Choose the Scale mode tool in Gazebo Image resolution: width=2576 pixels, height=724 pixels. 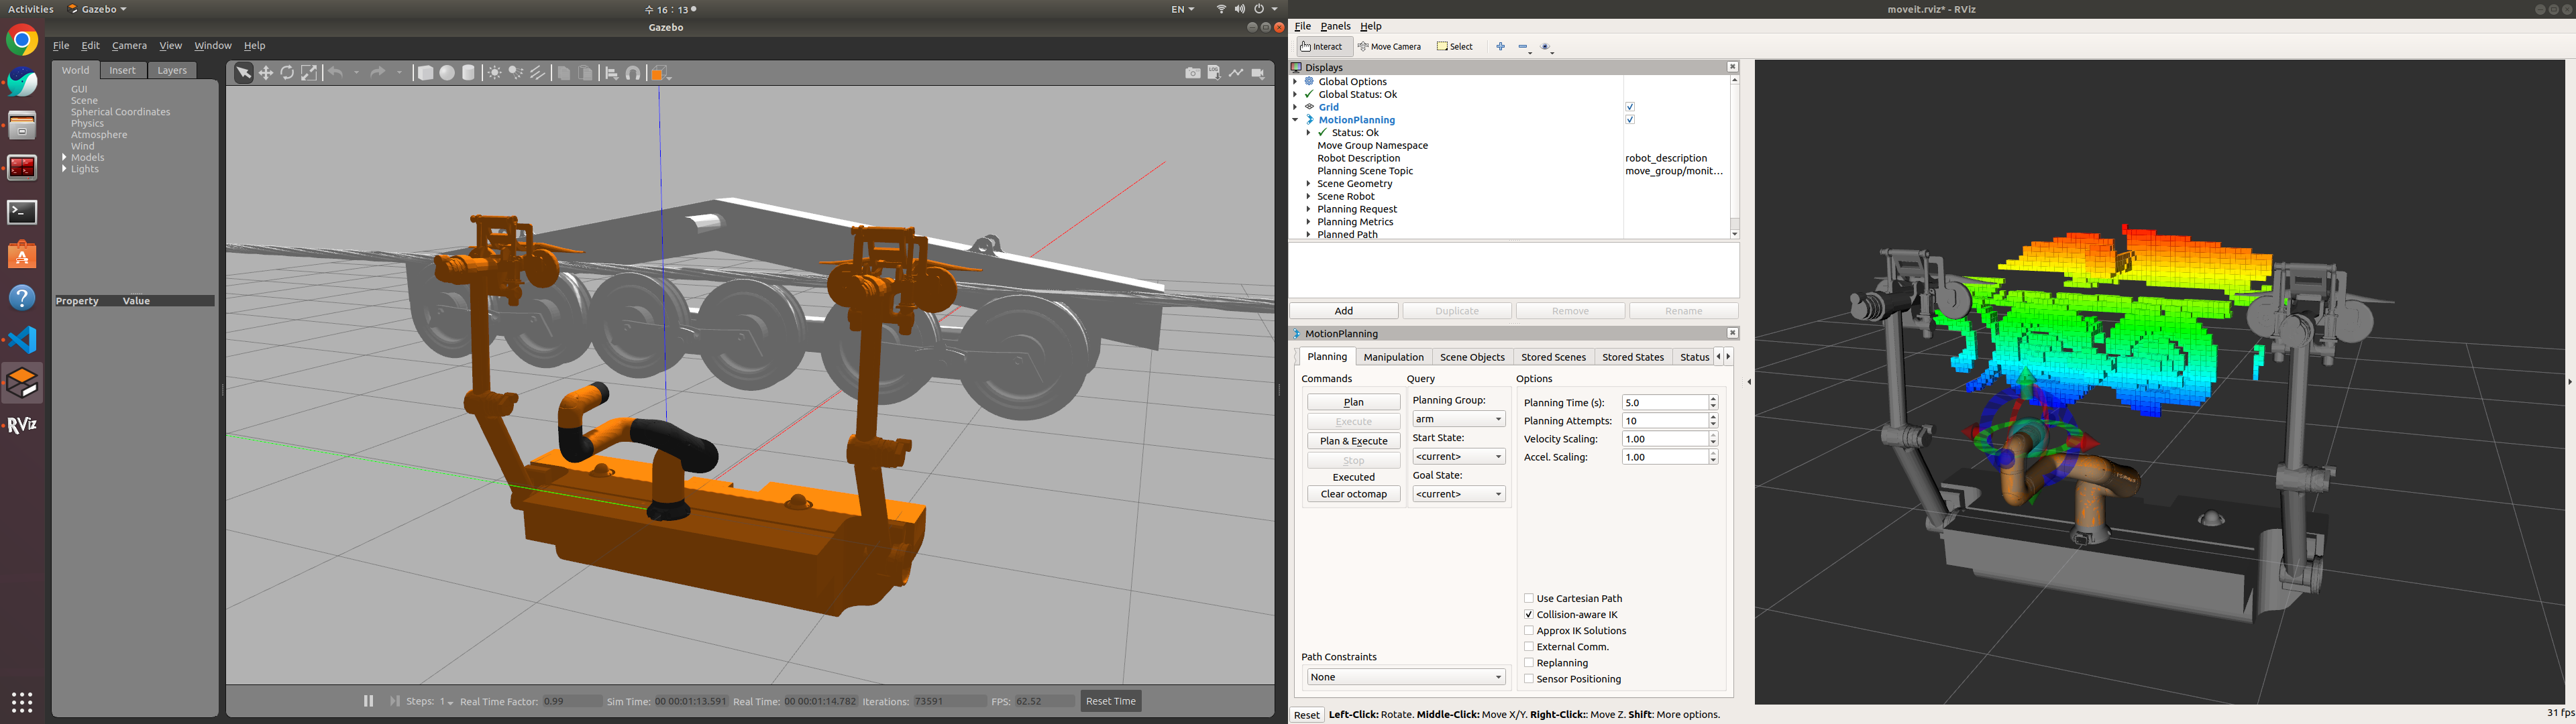click(310, 73)
